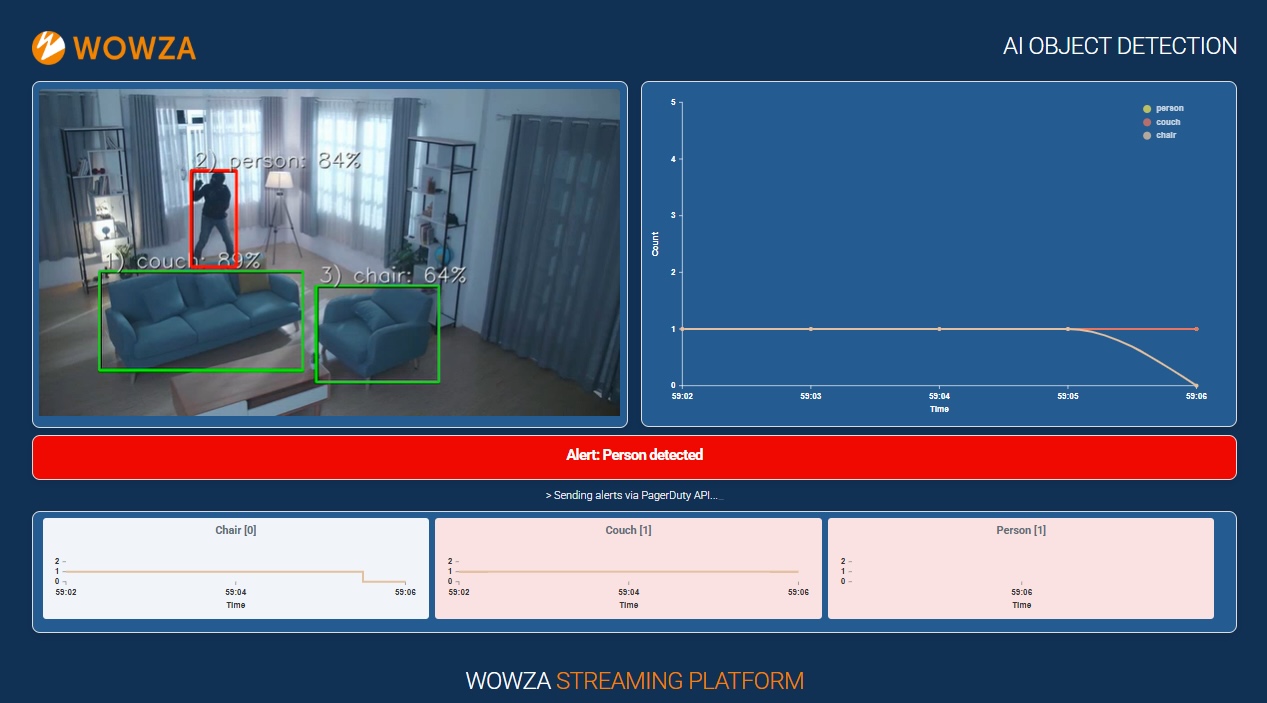Click the 59:04 label in the Couch chart
This screenshot has height=703, width=1267.
coord(628,592)
